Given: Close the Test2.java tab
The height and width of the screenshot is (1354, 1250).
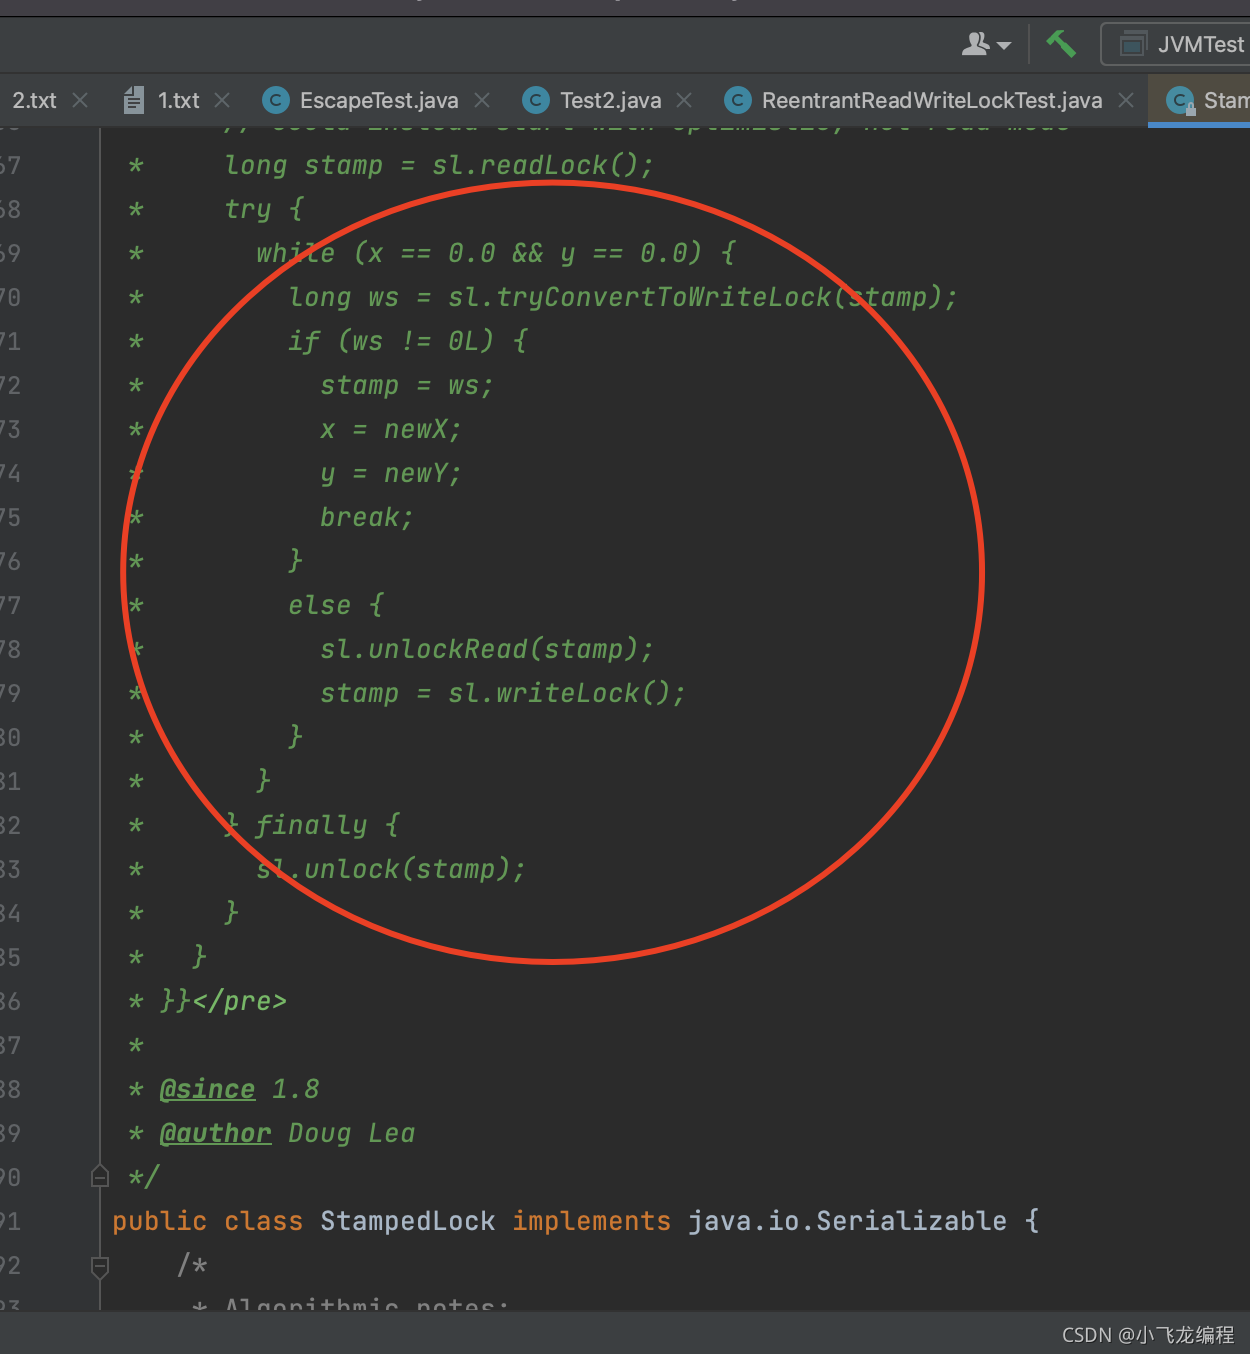Looking at the screenshot, I should click(x=684, y=100).
